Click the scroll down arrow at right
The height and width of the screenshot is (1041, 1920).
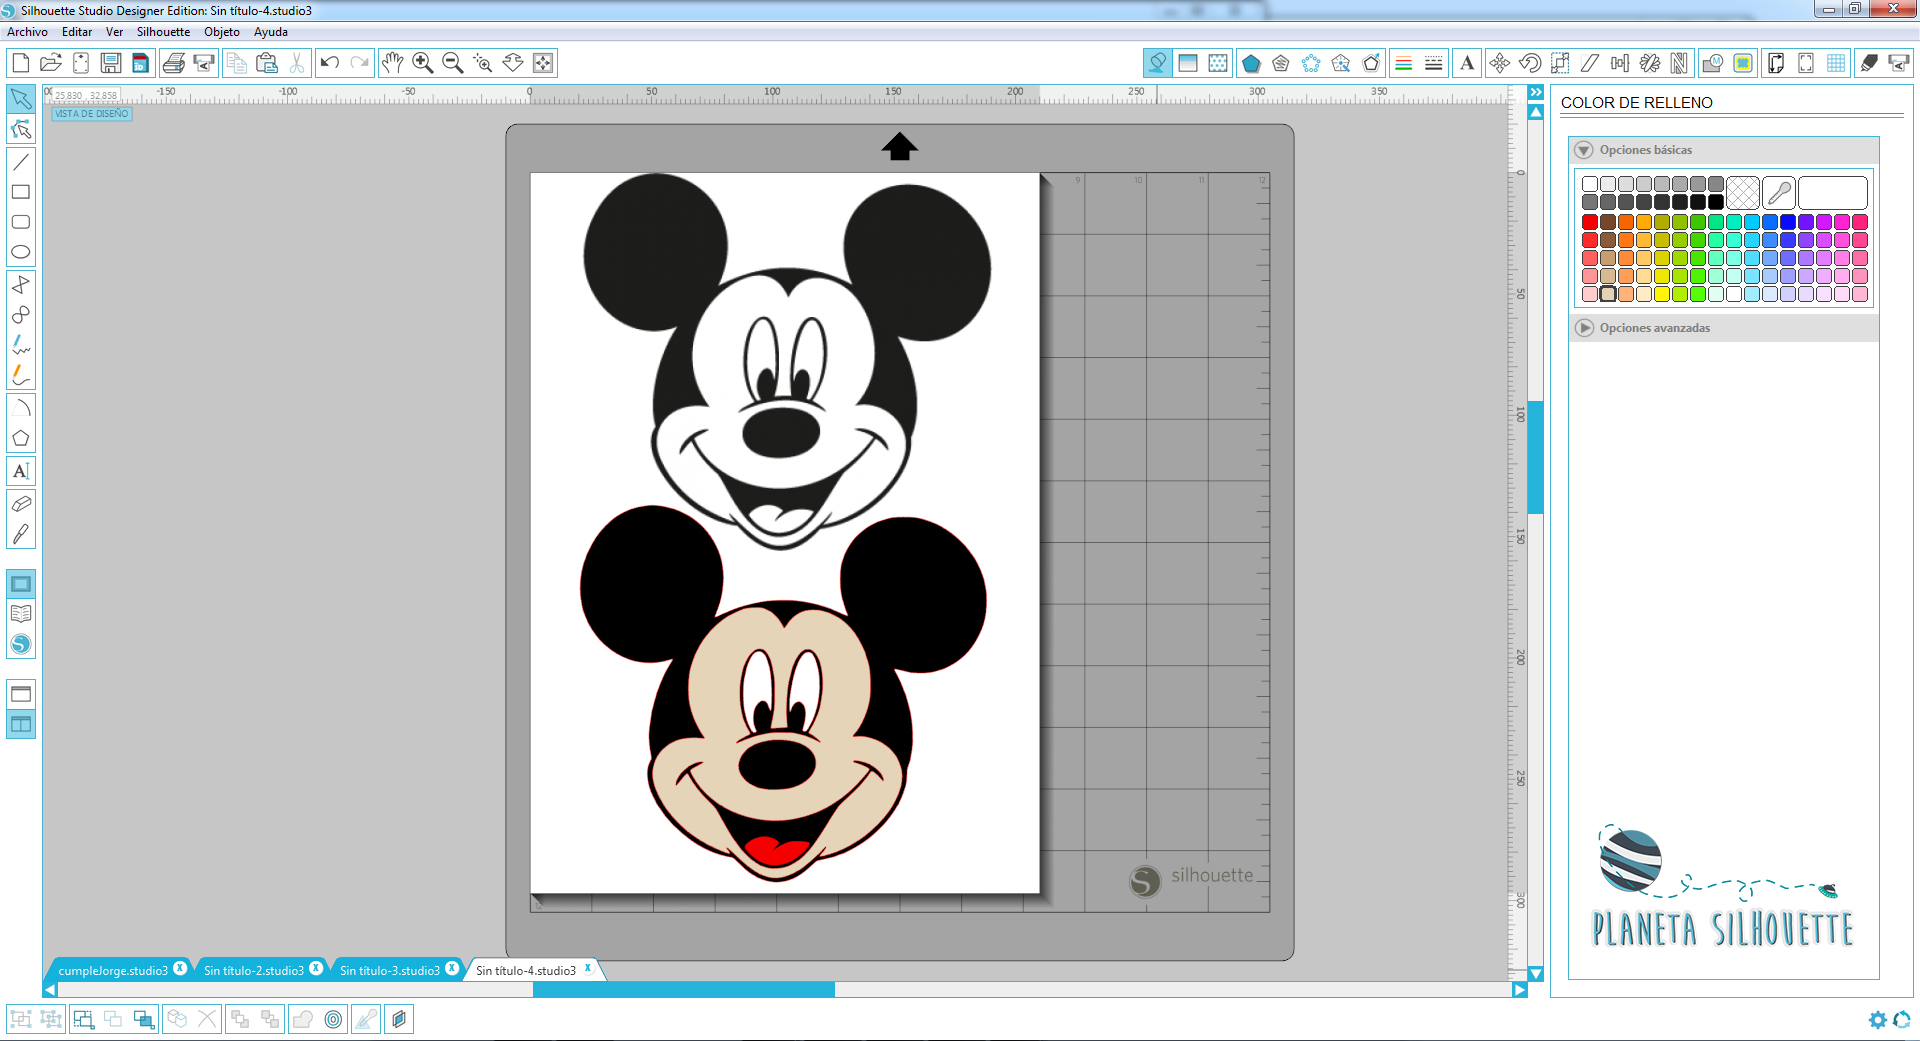click(1536, 973)
